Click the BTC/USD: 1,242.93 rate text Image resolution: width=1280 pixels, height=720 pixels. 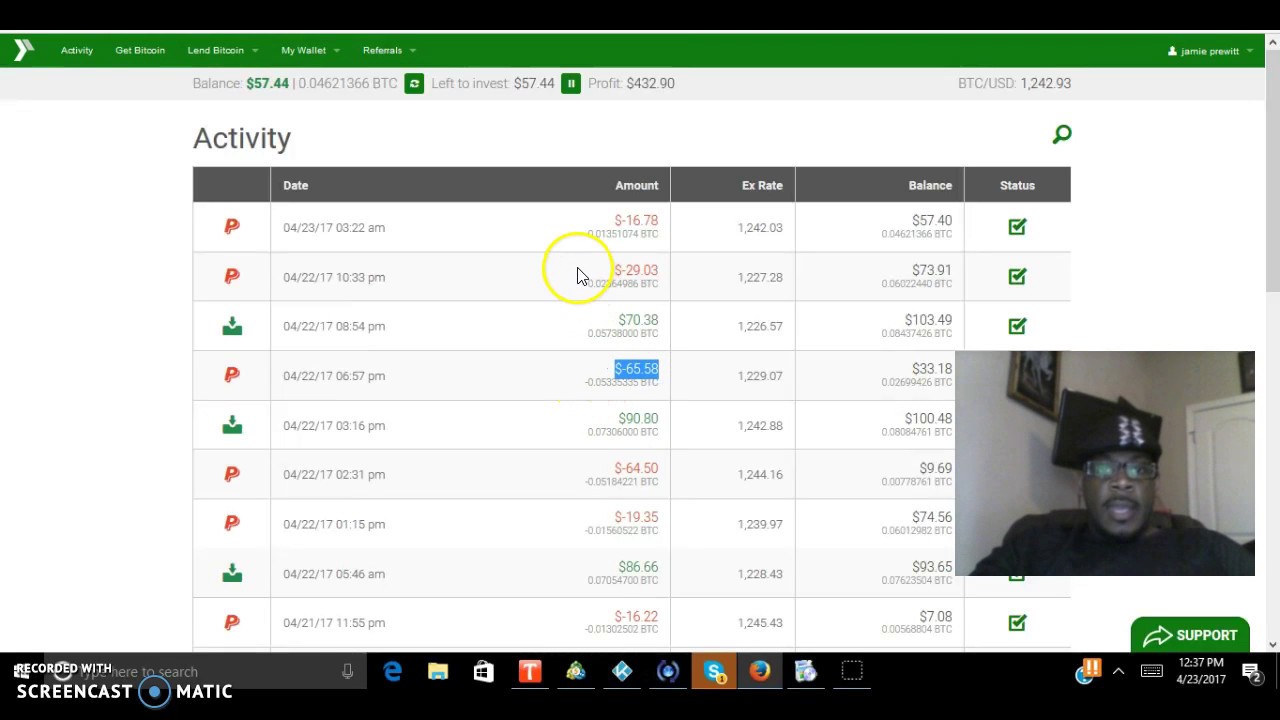(x=1014, y=83)
